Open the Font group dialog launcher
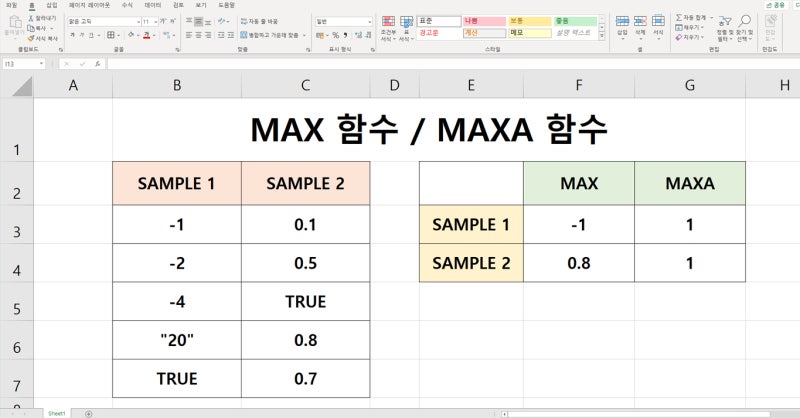The height and width of the screenshot is (418, 800). 178,50
